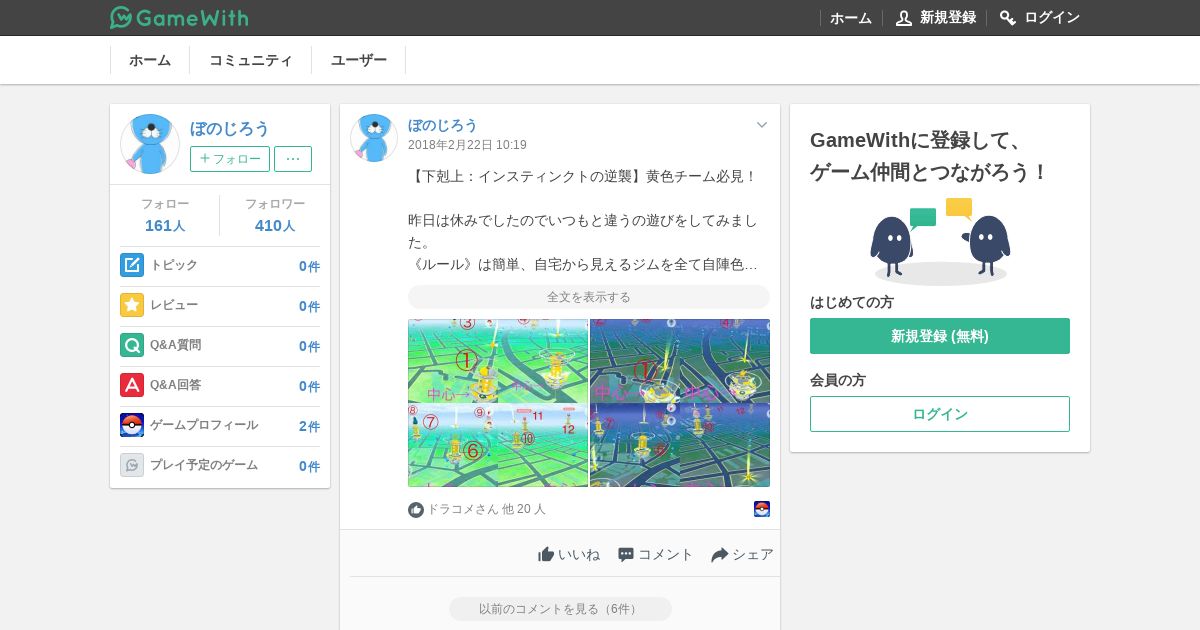
Task: Open the コメント action
Action: pos(655,554)
